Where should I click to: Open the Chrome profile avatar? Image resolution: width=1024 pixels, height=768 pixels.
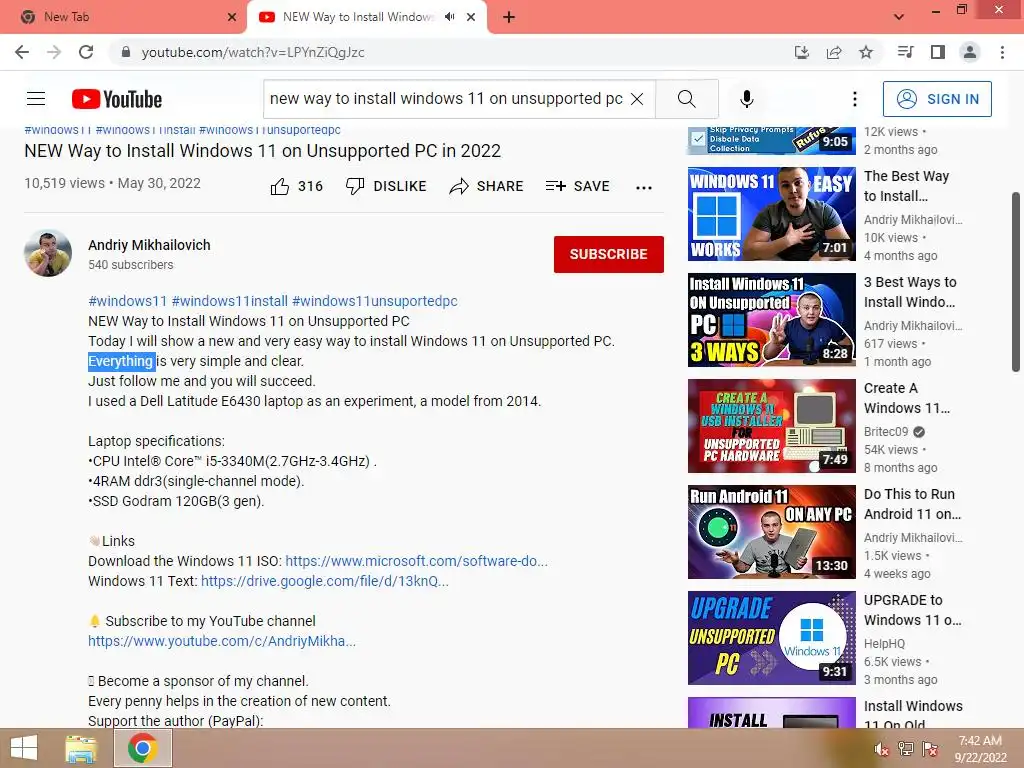click(x=970, y=52)
